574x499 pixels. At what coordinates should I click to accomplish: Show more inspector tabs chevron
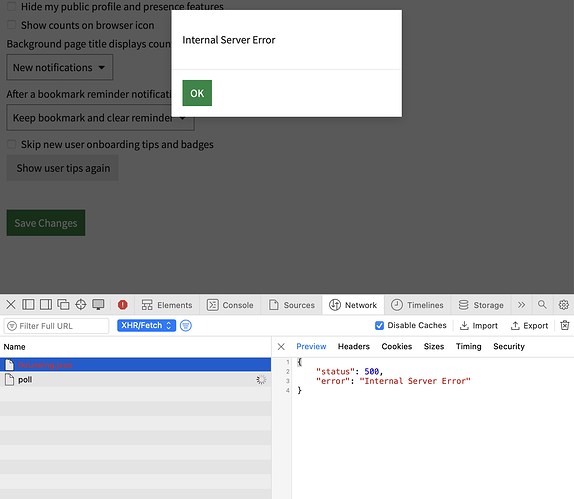(x=521, y=305)
